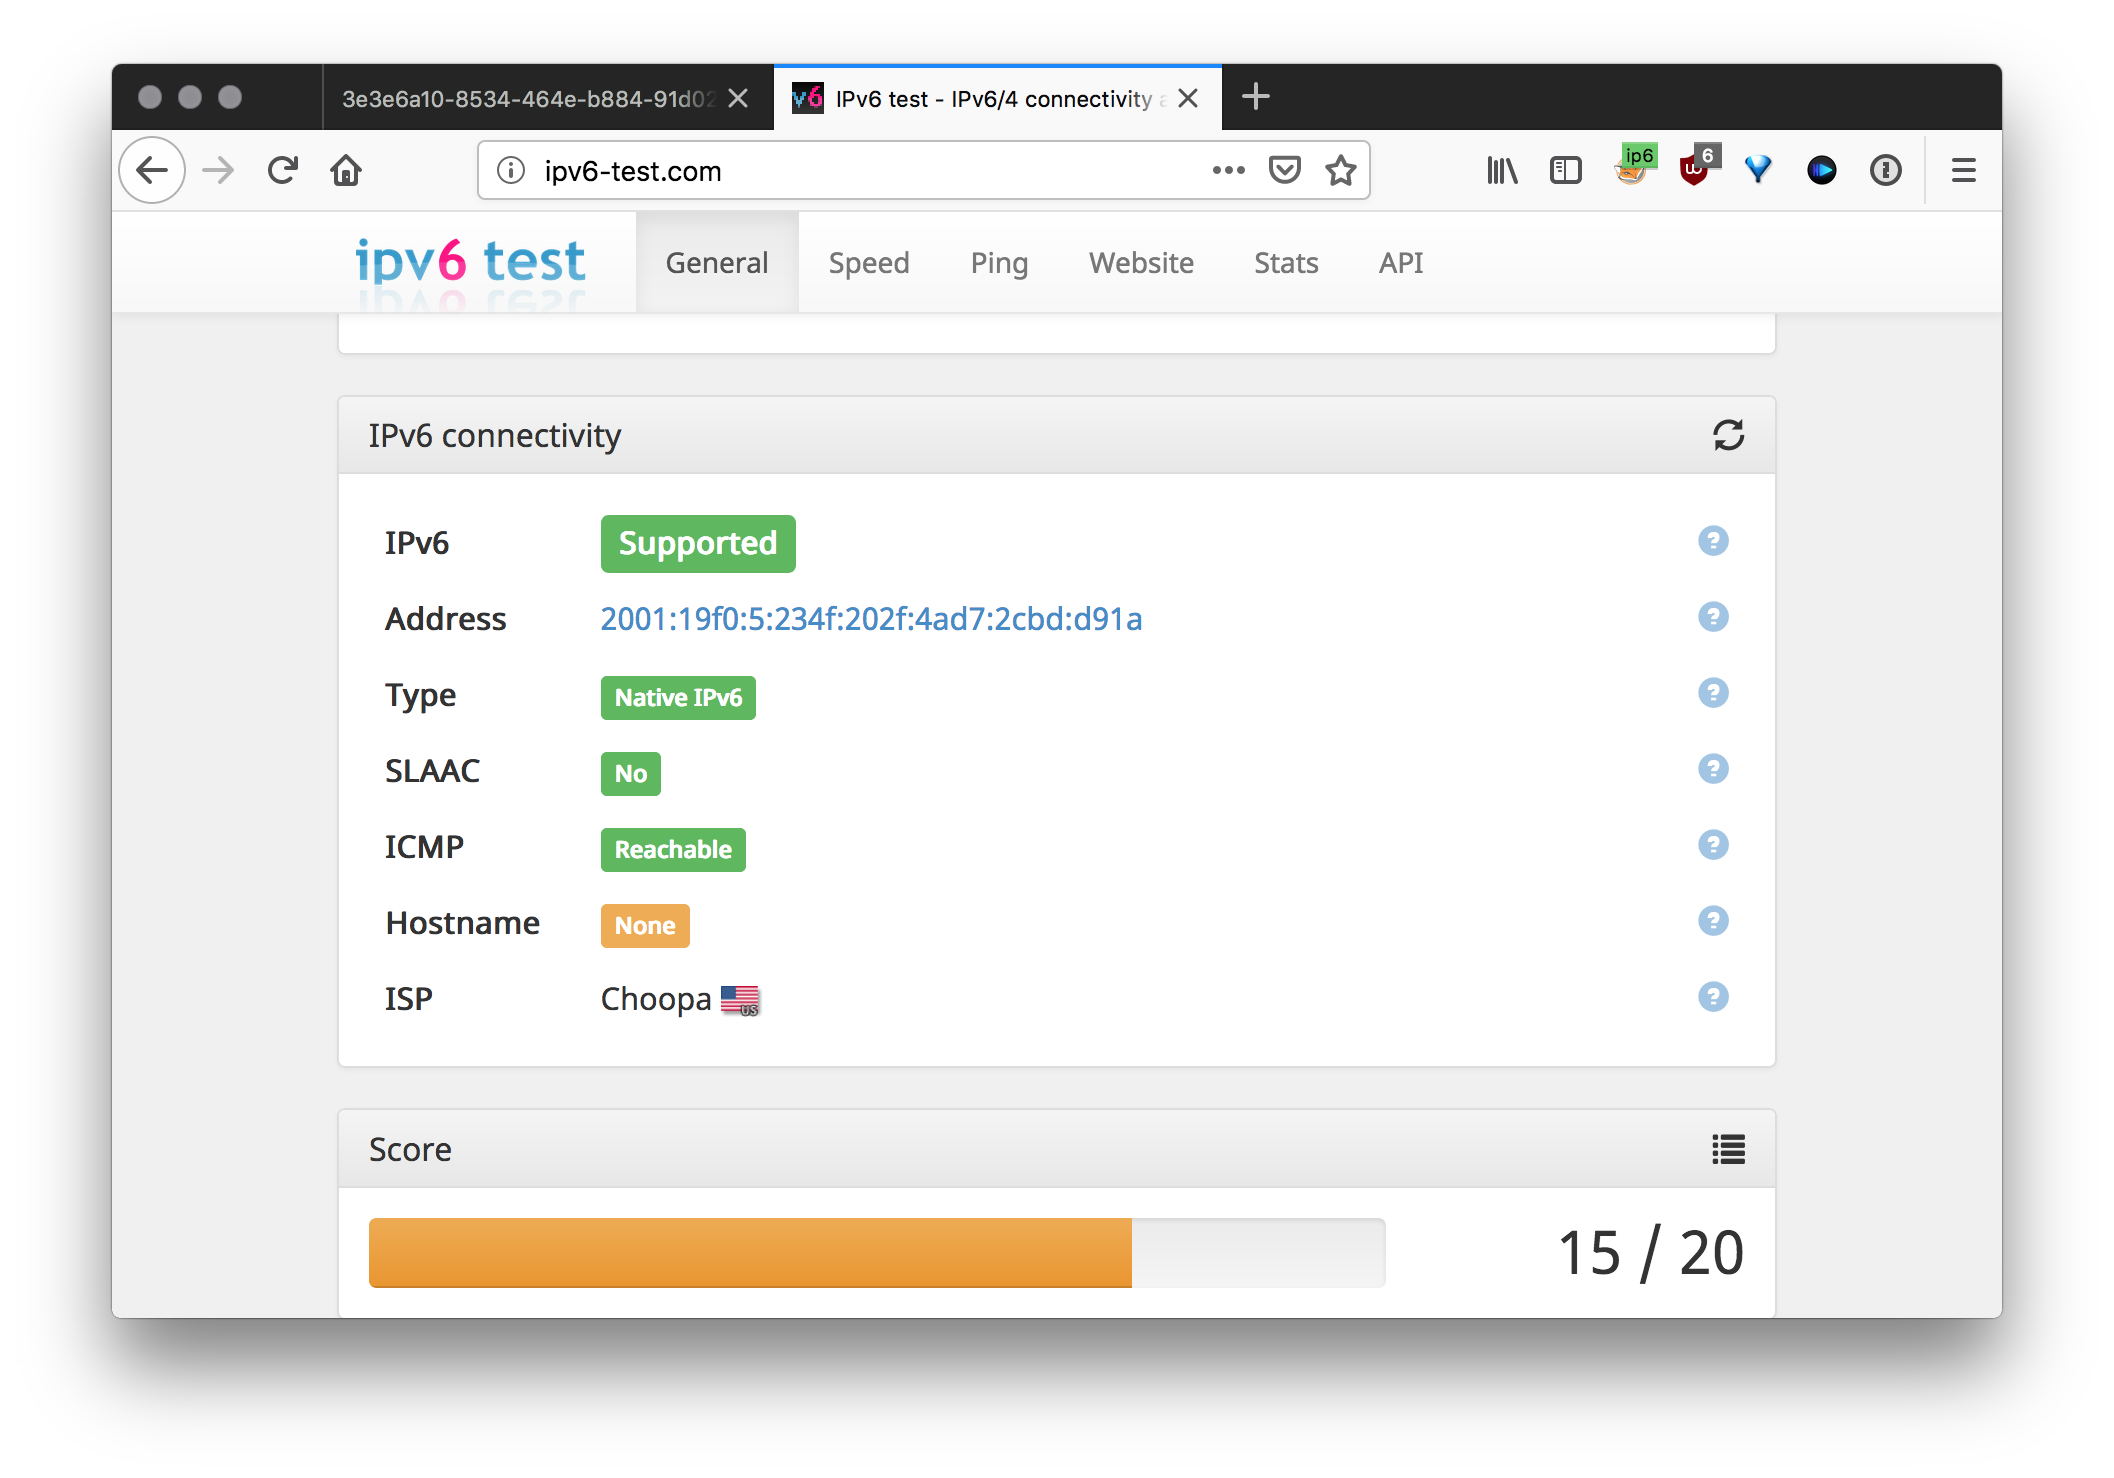This screenshot has height=1478, width=2114.
Task: Click the orange score progress bar
Action: (x=750, y=1252)
